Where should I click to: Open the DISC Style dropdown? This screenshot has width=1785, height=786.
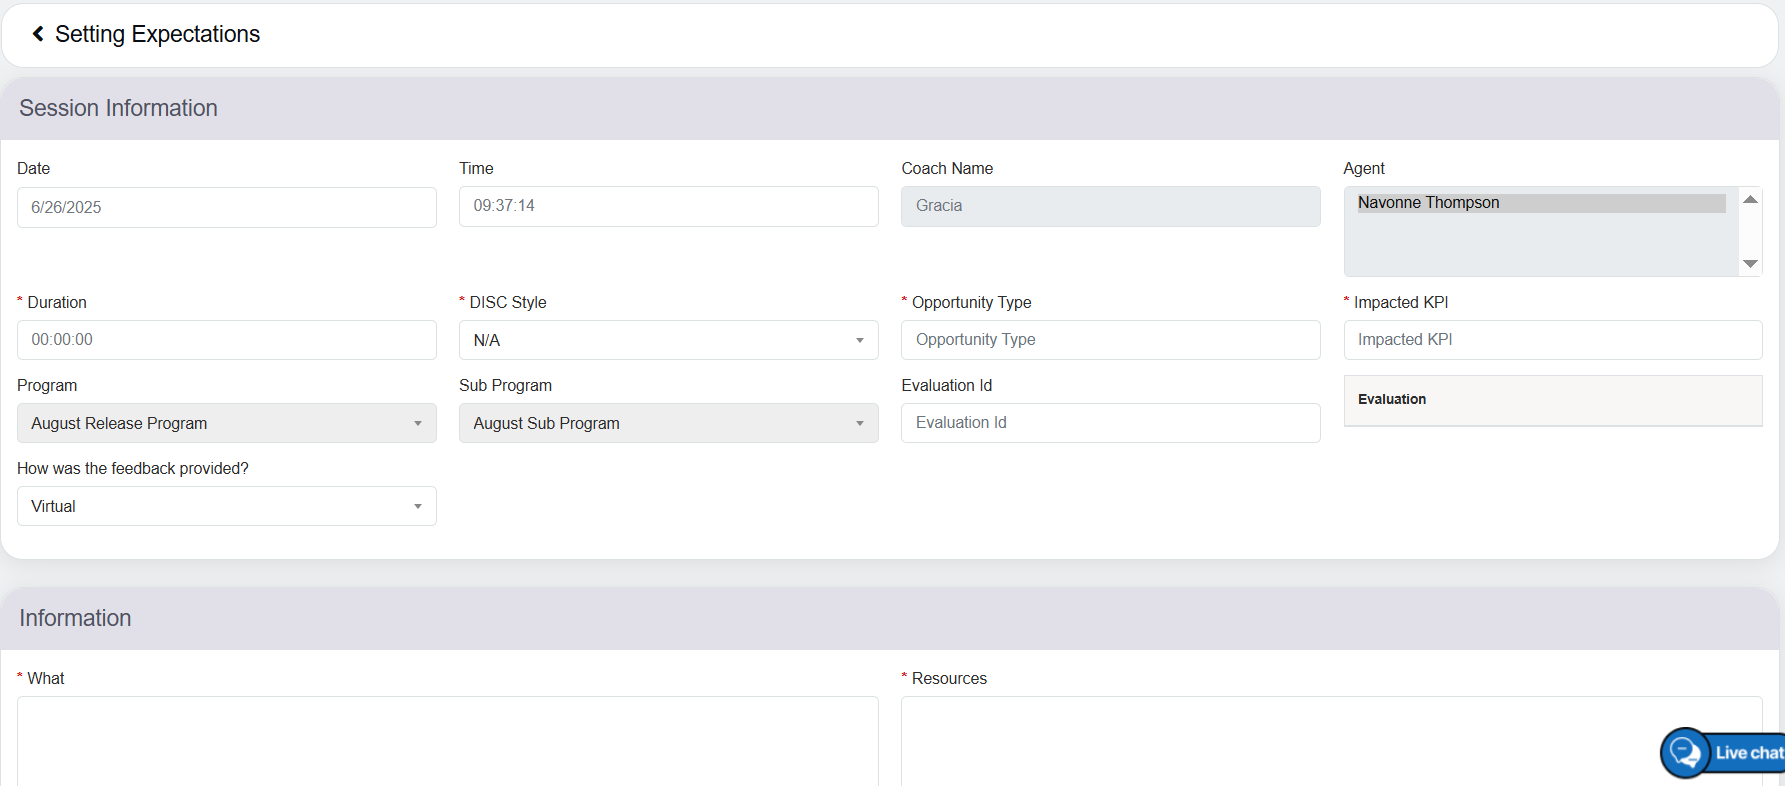[x=668, y=340]
